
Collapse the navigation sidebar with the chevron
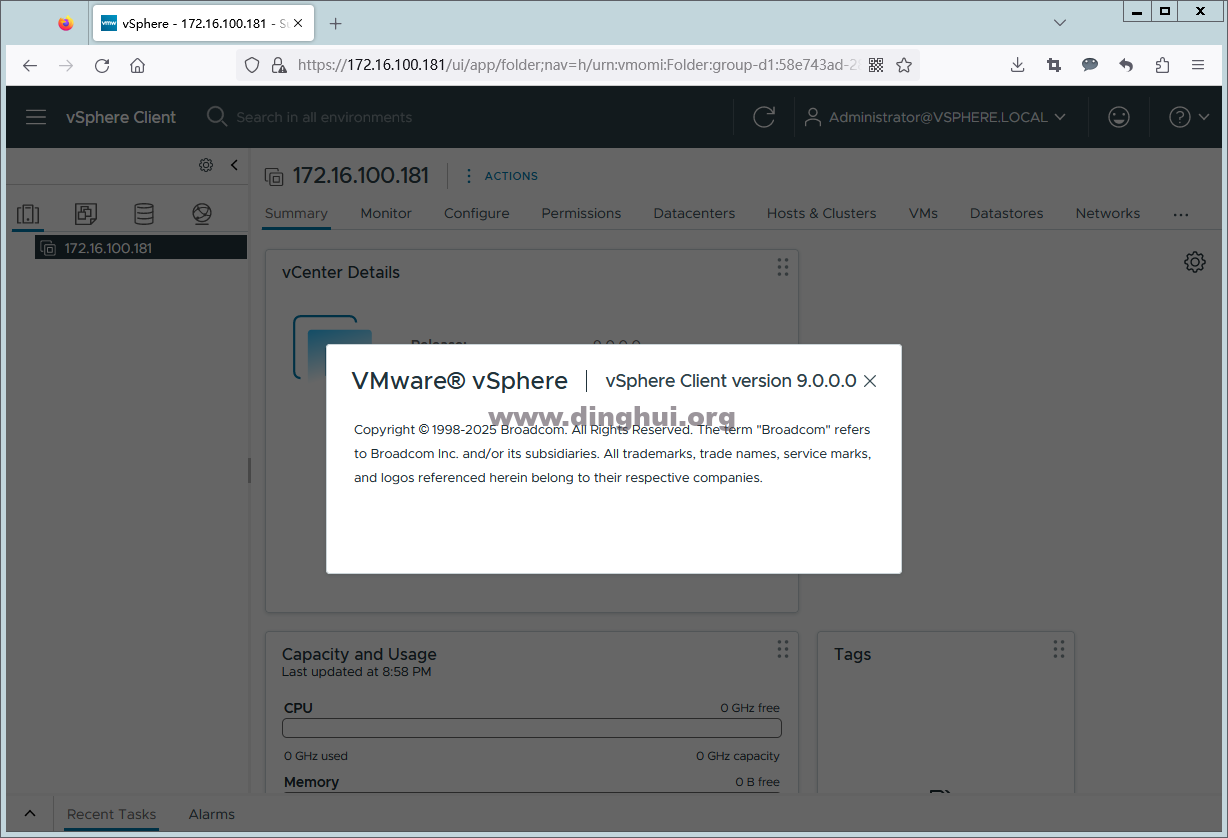(x=234, y=165)
